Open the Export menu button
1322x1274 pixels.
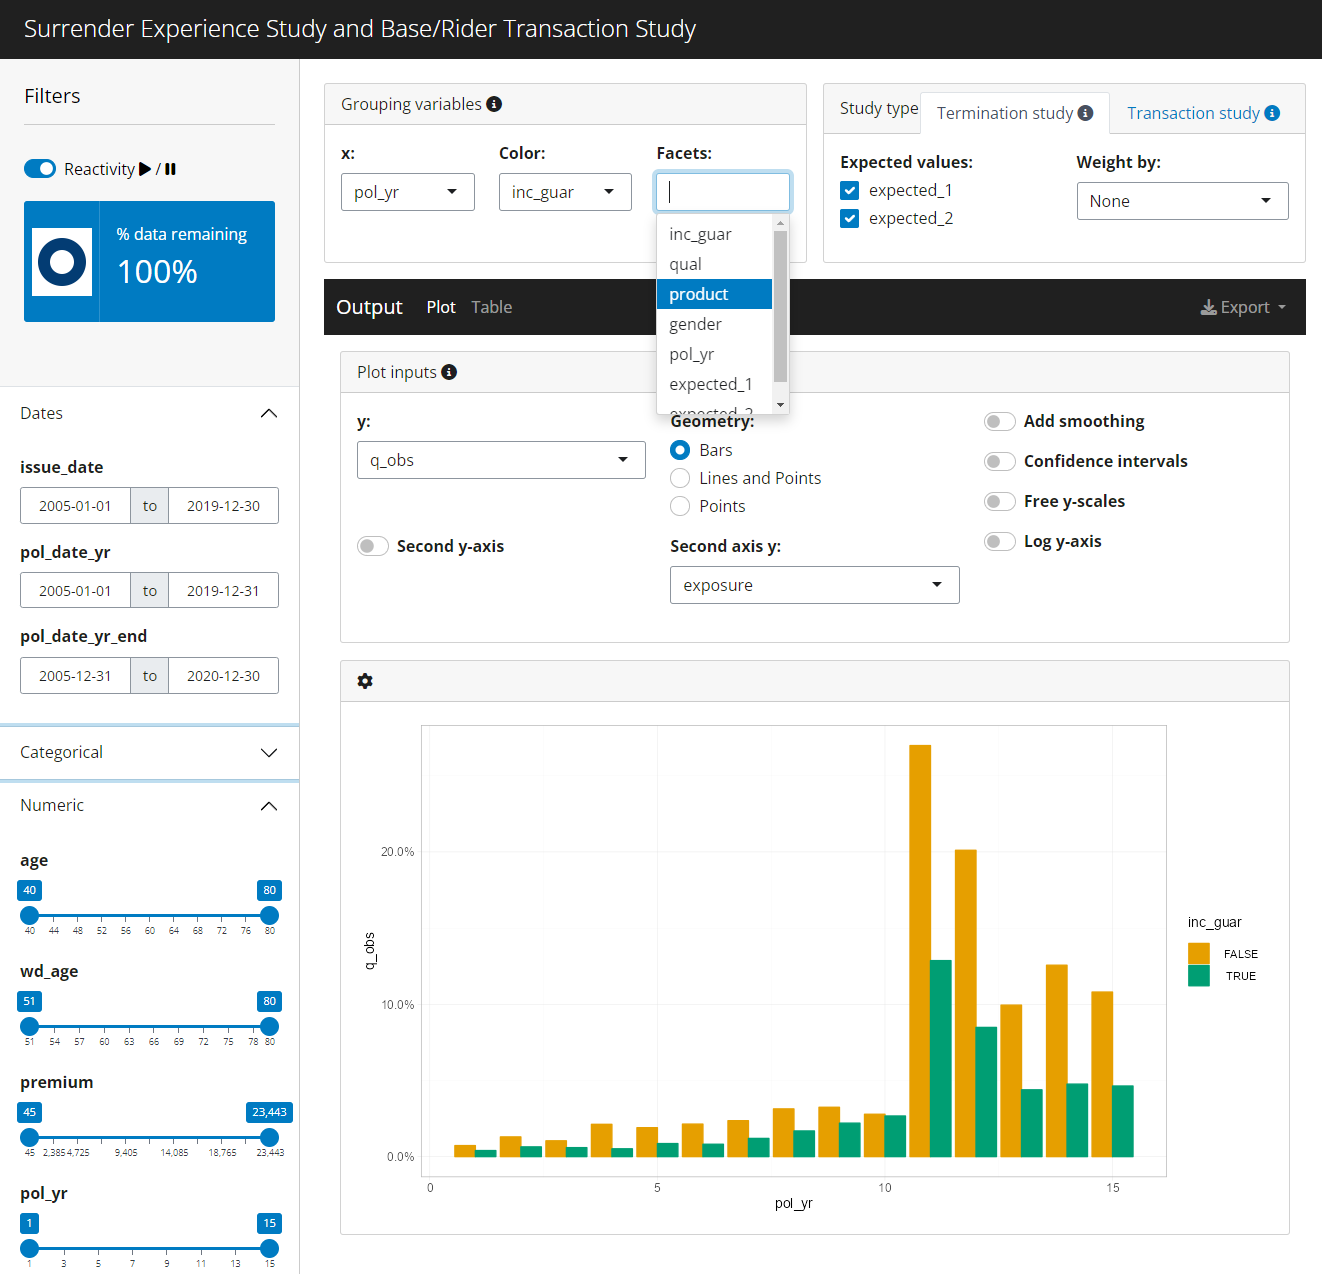point(1243,307)
